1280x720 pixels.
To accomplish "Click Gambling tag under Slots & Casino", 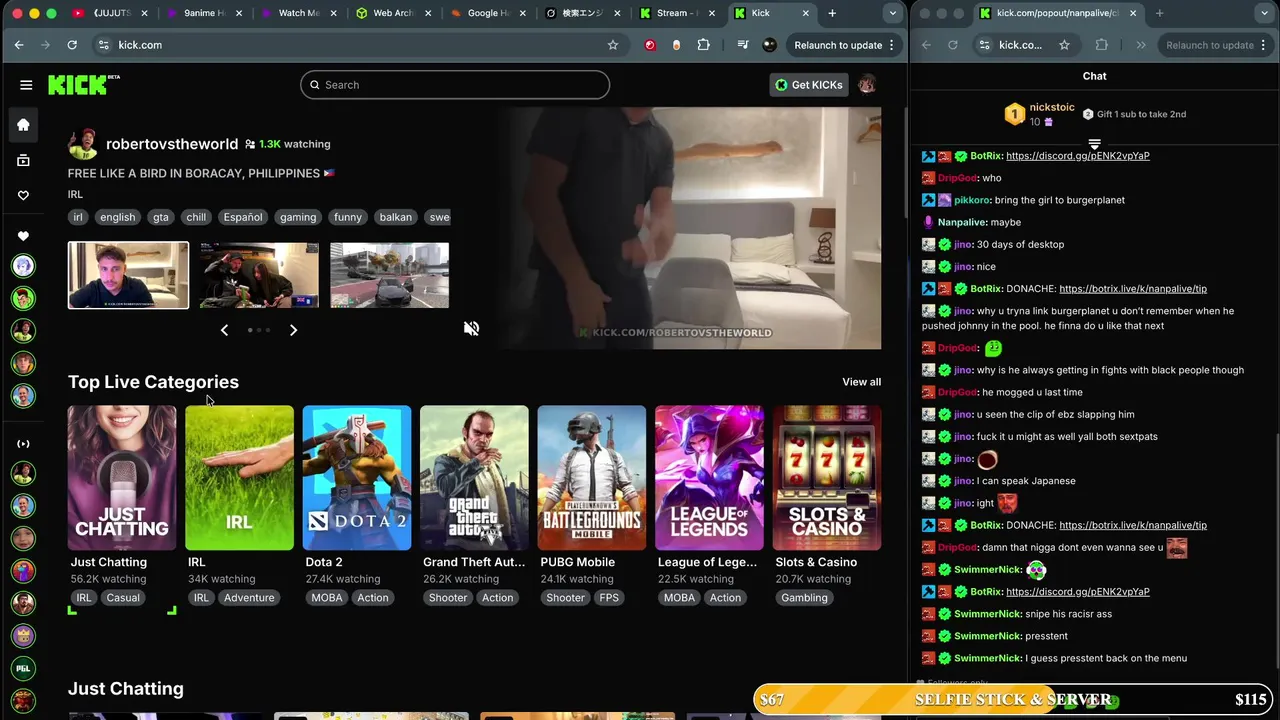I will 804,598.
